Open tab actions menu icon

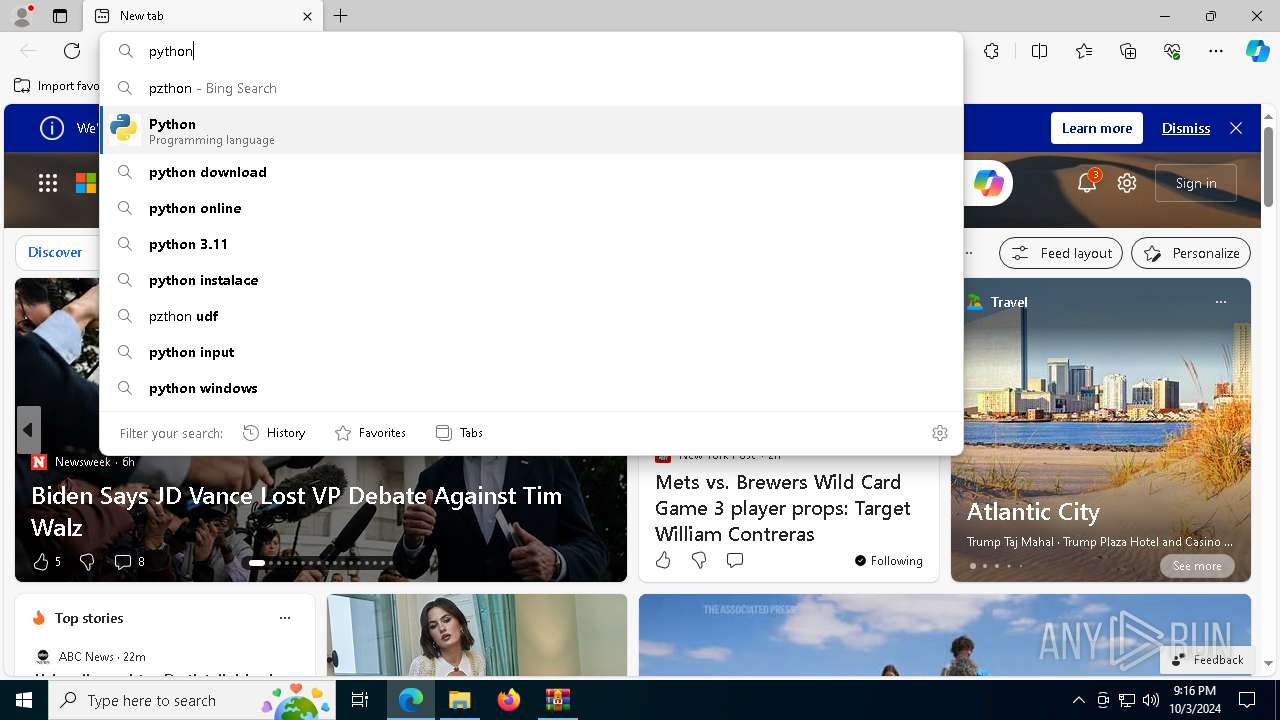(60, 16)
